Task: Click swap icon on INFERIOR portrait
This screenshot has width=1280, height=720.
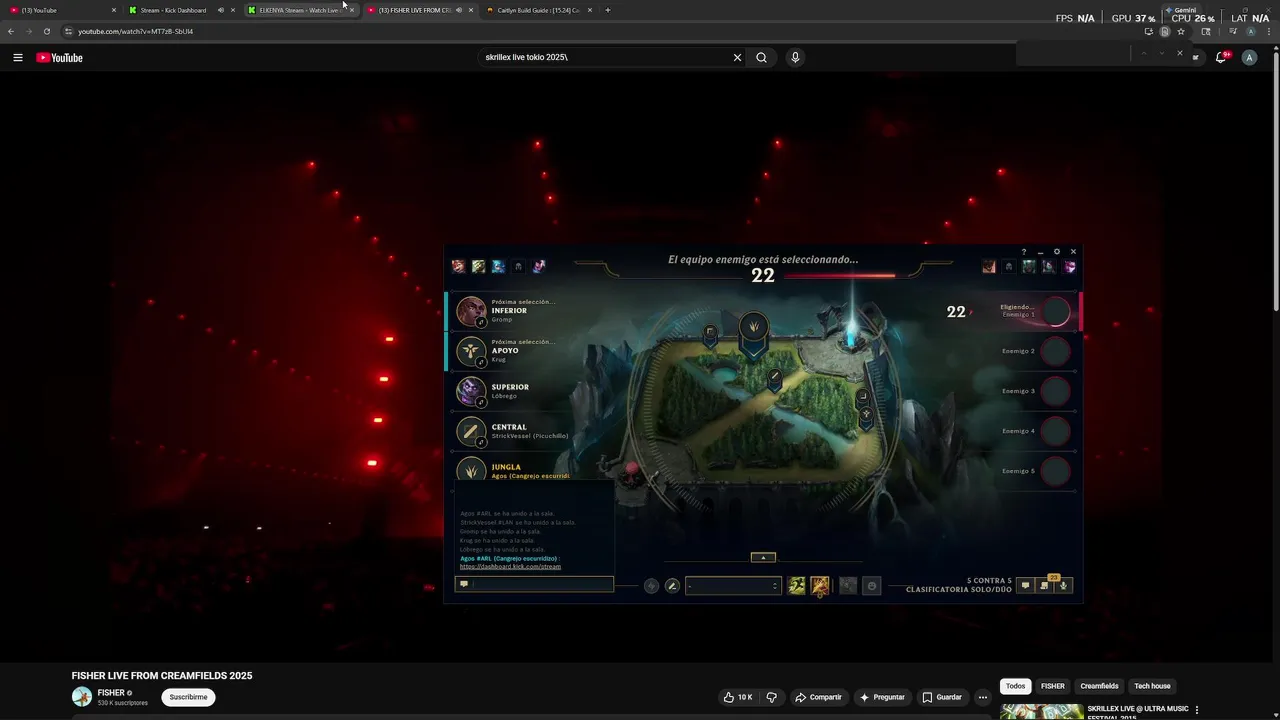Action: (481, 322)
